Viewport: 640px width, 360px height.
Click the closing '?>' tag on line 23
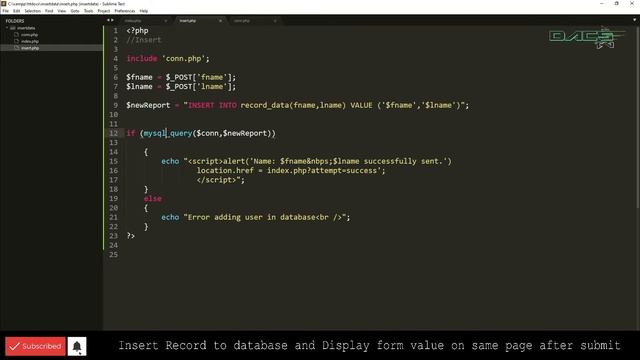[131, 236]
